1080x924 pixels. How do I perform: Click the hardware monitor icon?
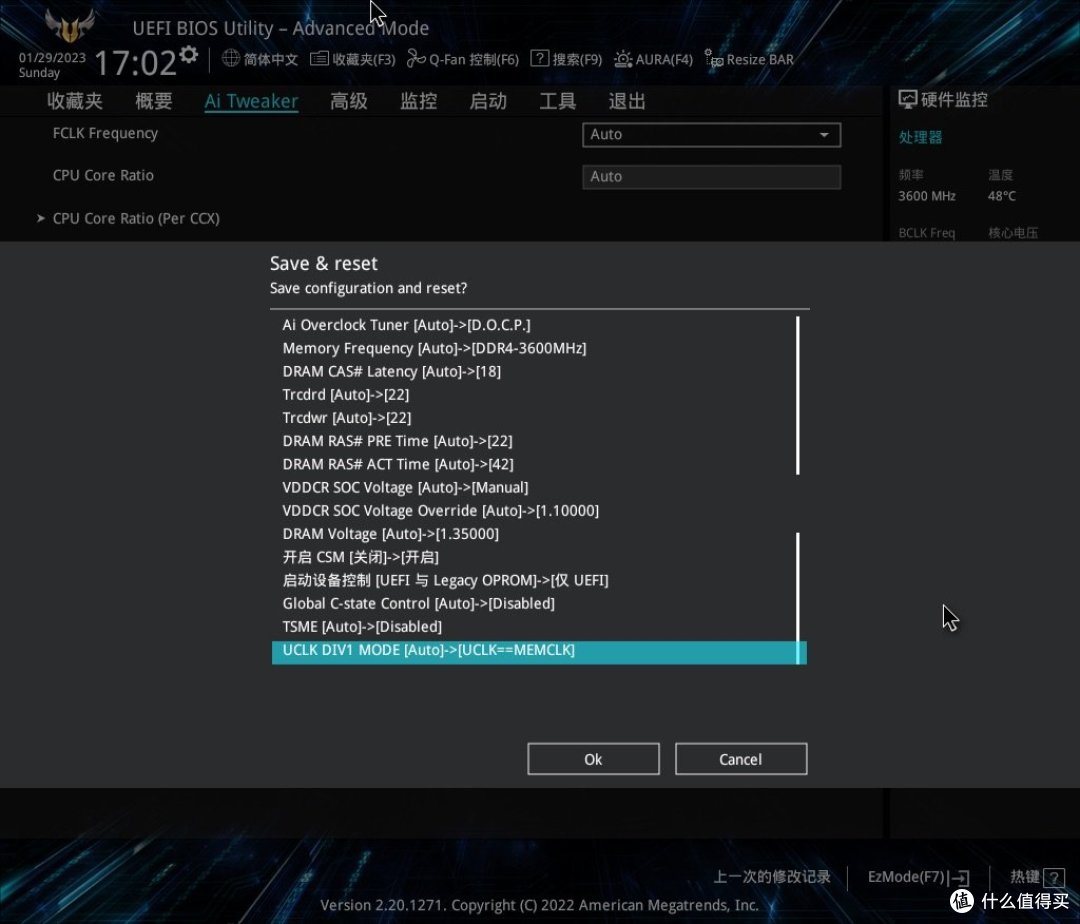coord(907,100)
